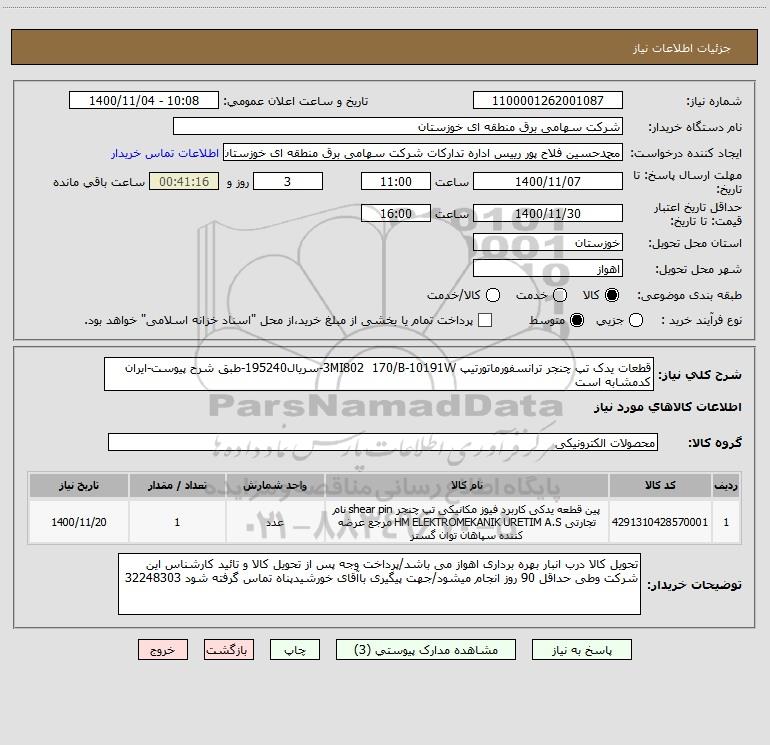
Task: Click the request creator field
Action: (423, 153)
